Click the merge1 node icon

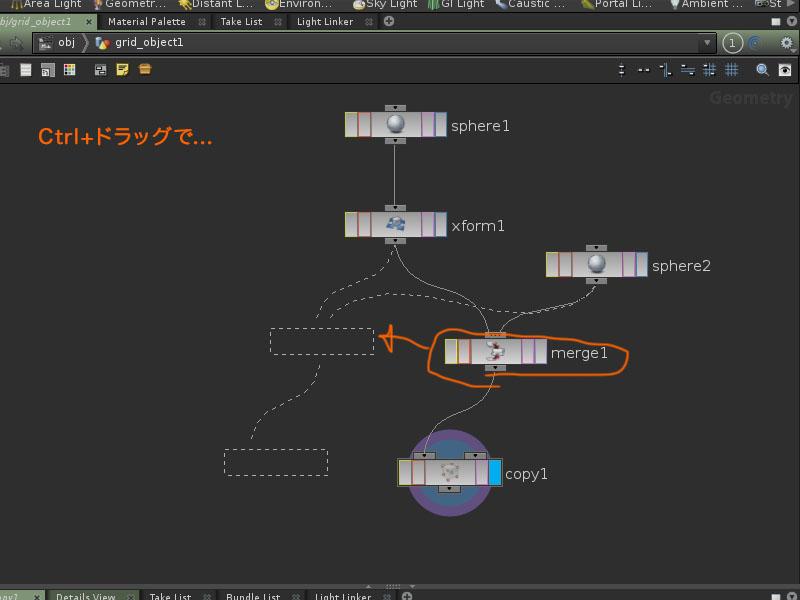tap(495, 352)
